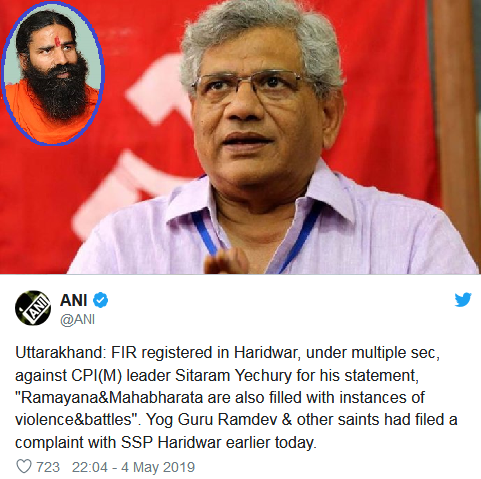The width and height of the screenshot is (481, 479).
Task: Click the name Sitaram Yechury in the tweet
Action: 233,376
